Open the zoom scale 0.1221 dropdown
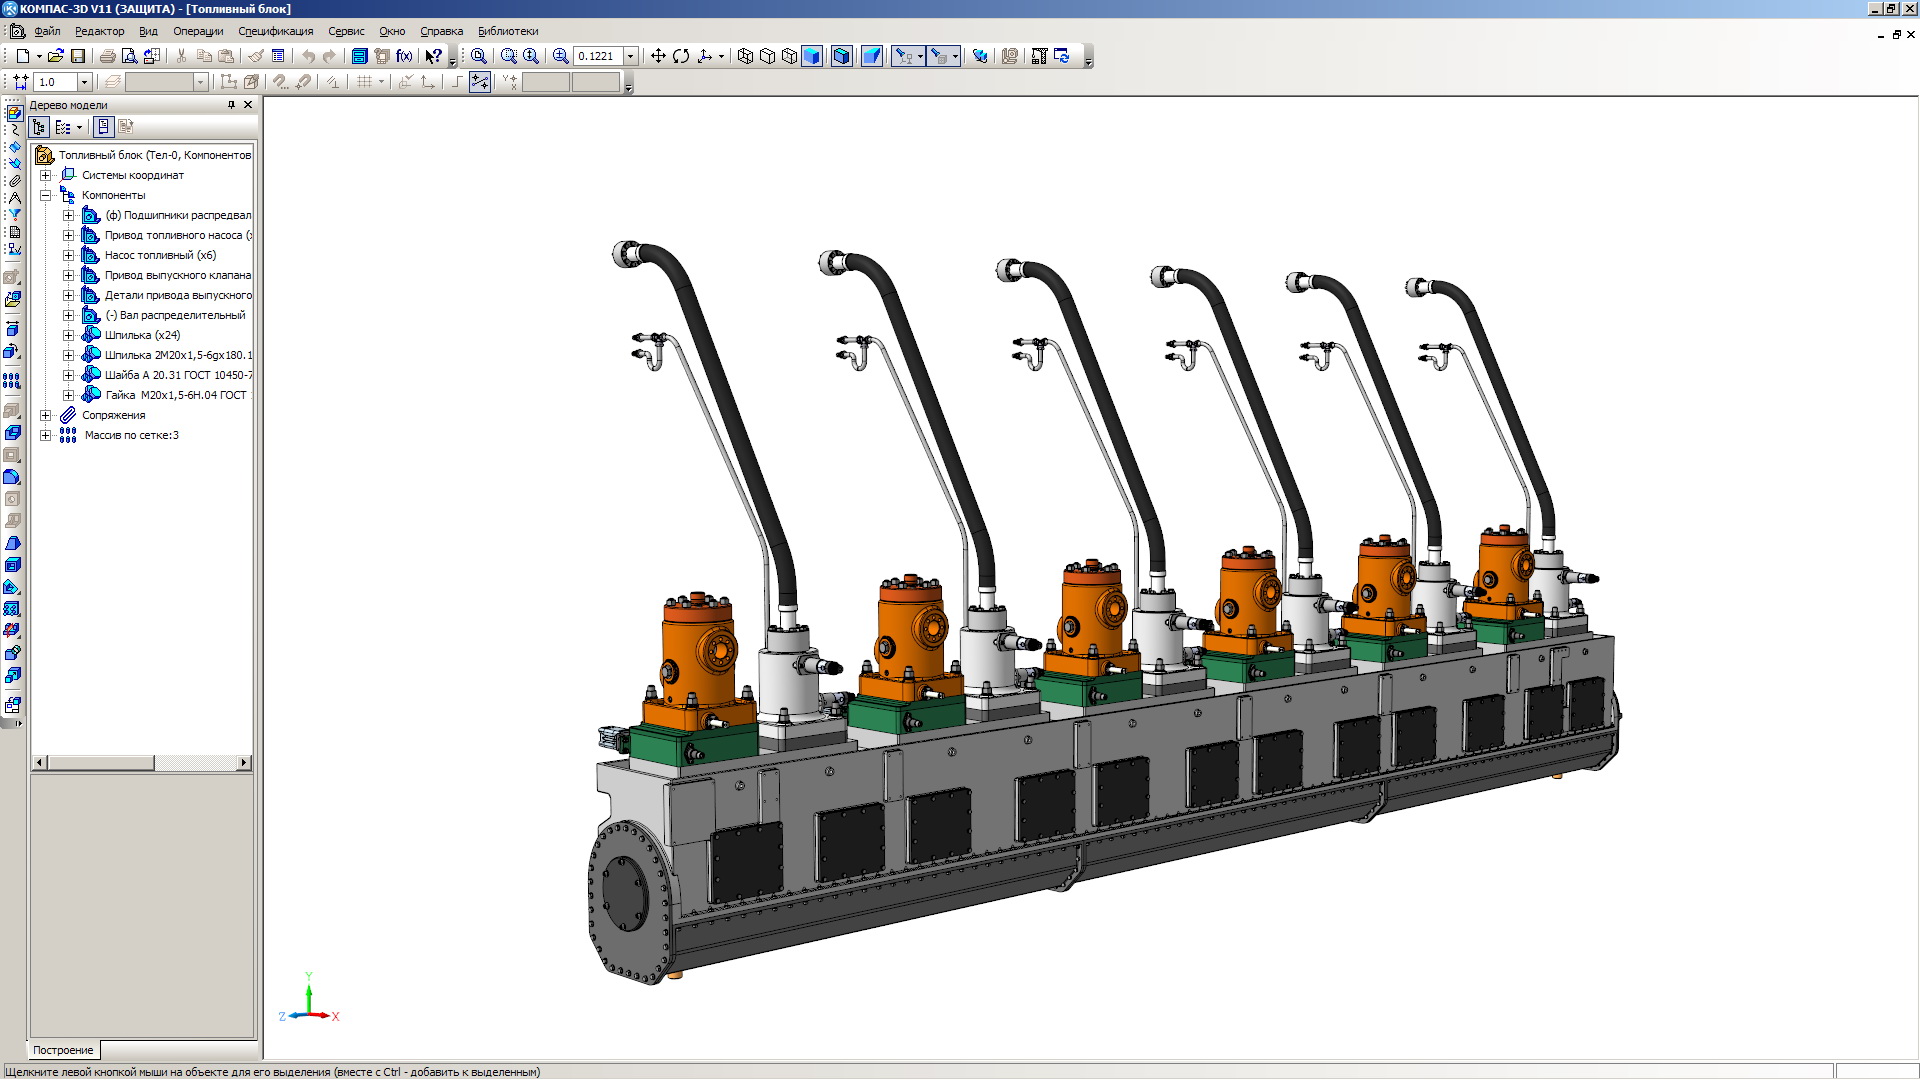 (x=631, y=56)
